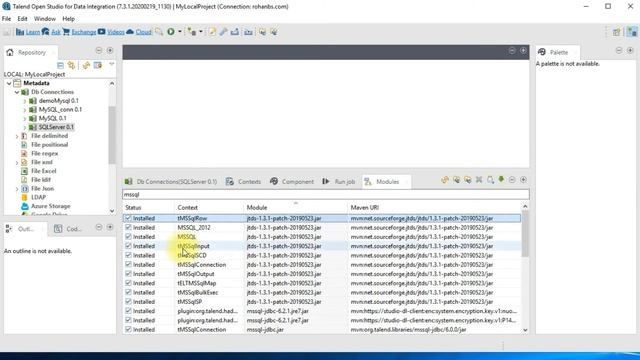Screen dimensions: 640x360
Task: Toggle the checkbox for tMSSqlRow row
Action: tap(128, 218)
